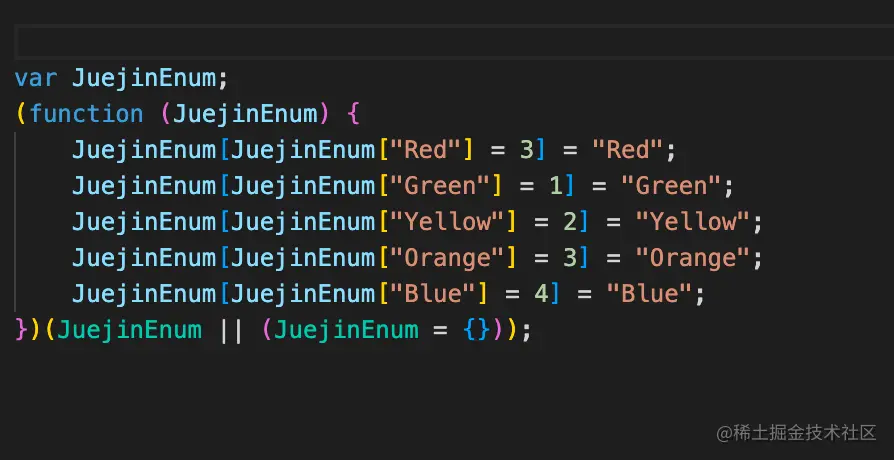Click the number 3 on the Red line
Image resolution: width=894 pixels, height=460 pixels.
pyautogui.click(x=526, y=150)
